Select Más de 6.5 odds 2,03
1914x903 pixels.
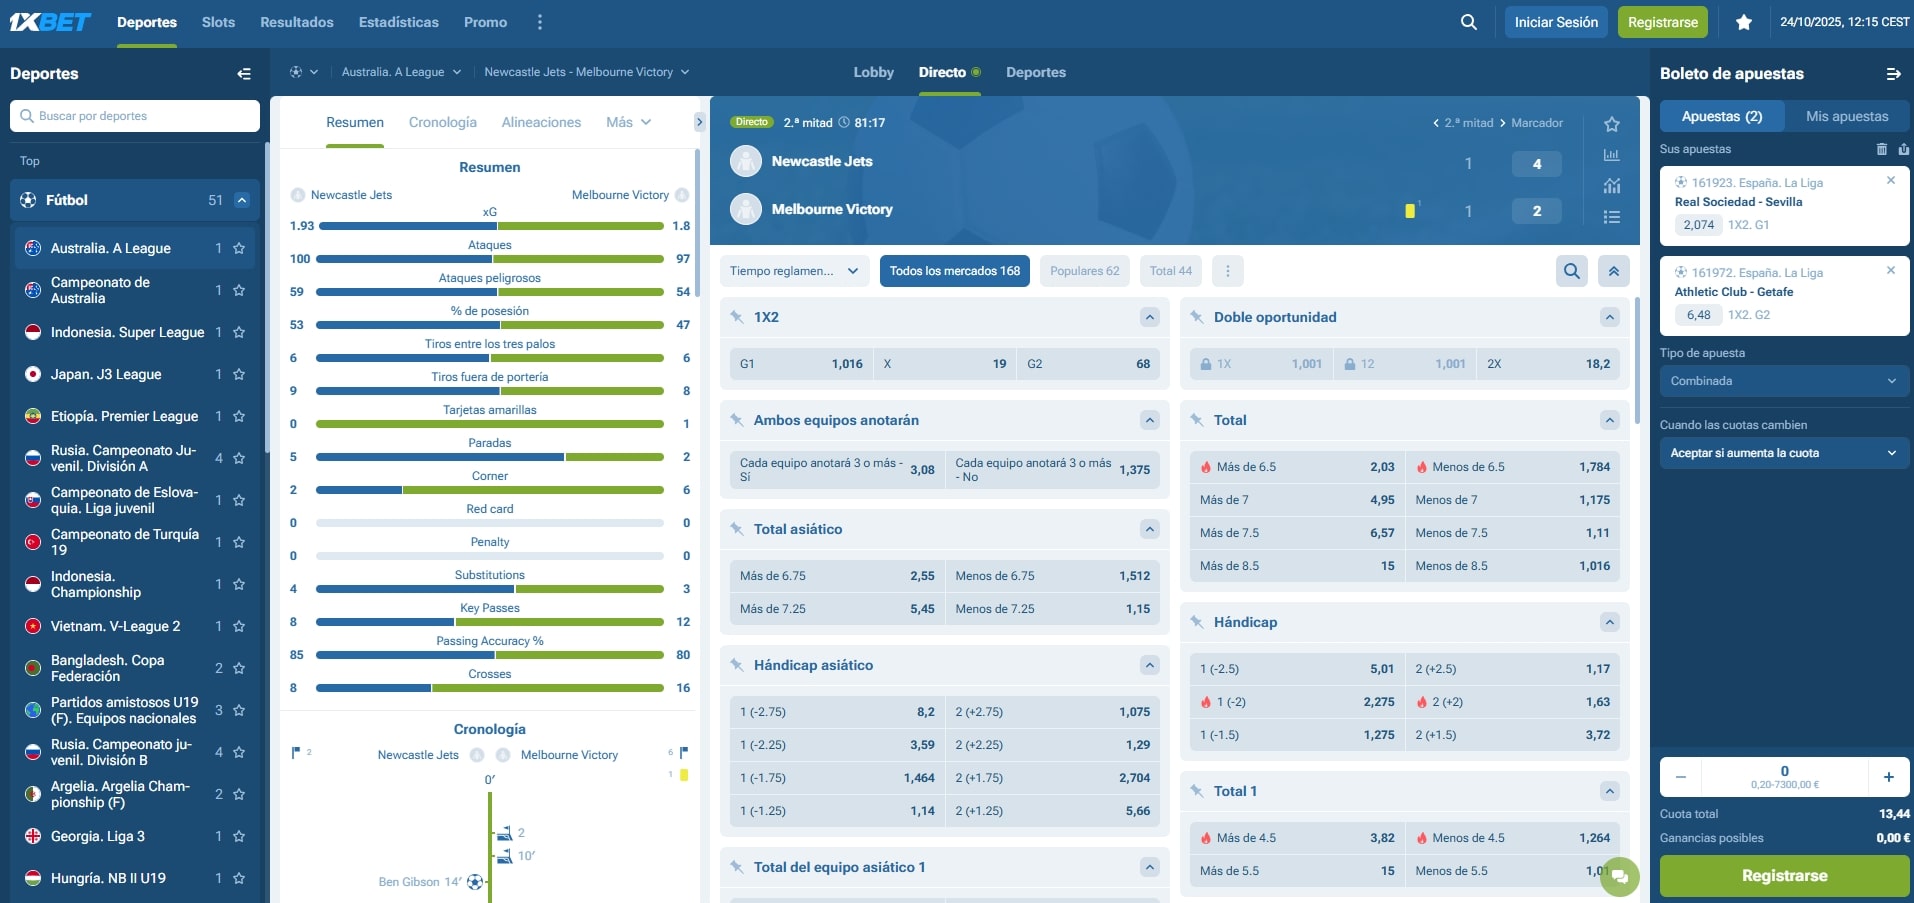click(x=1296, y=467)
